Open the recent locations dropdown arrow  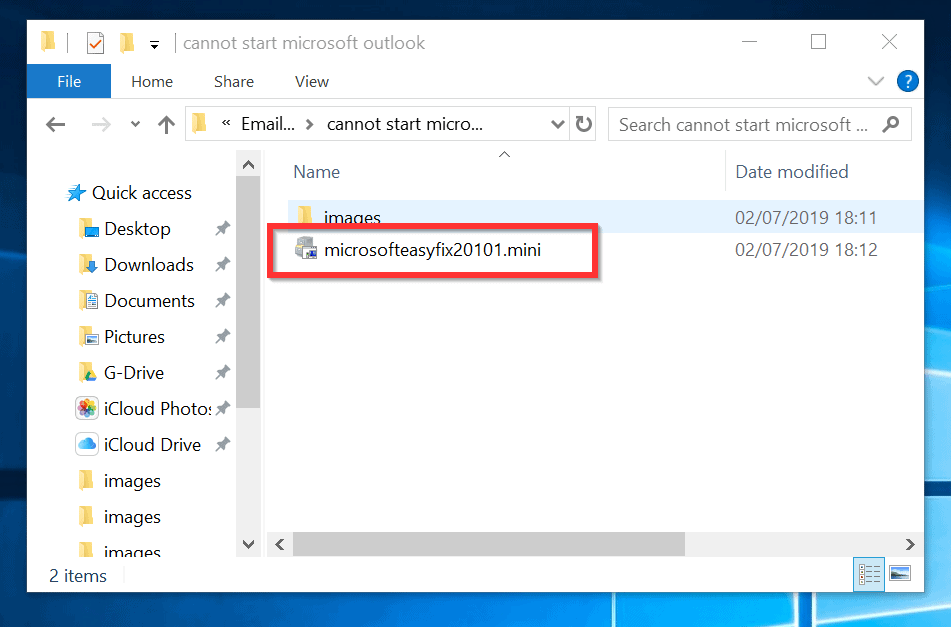(135, 125)
